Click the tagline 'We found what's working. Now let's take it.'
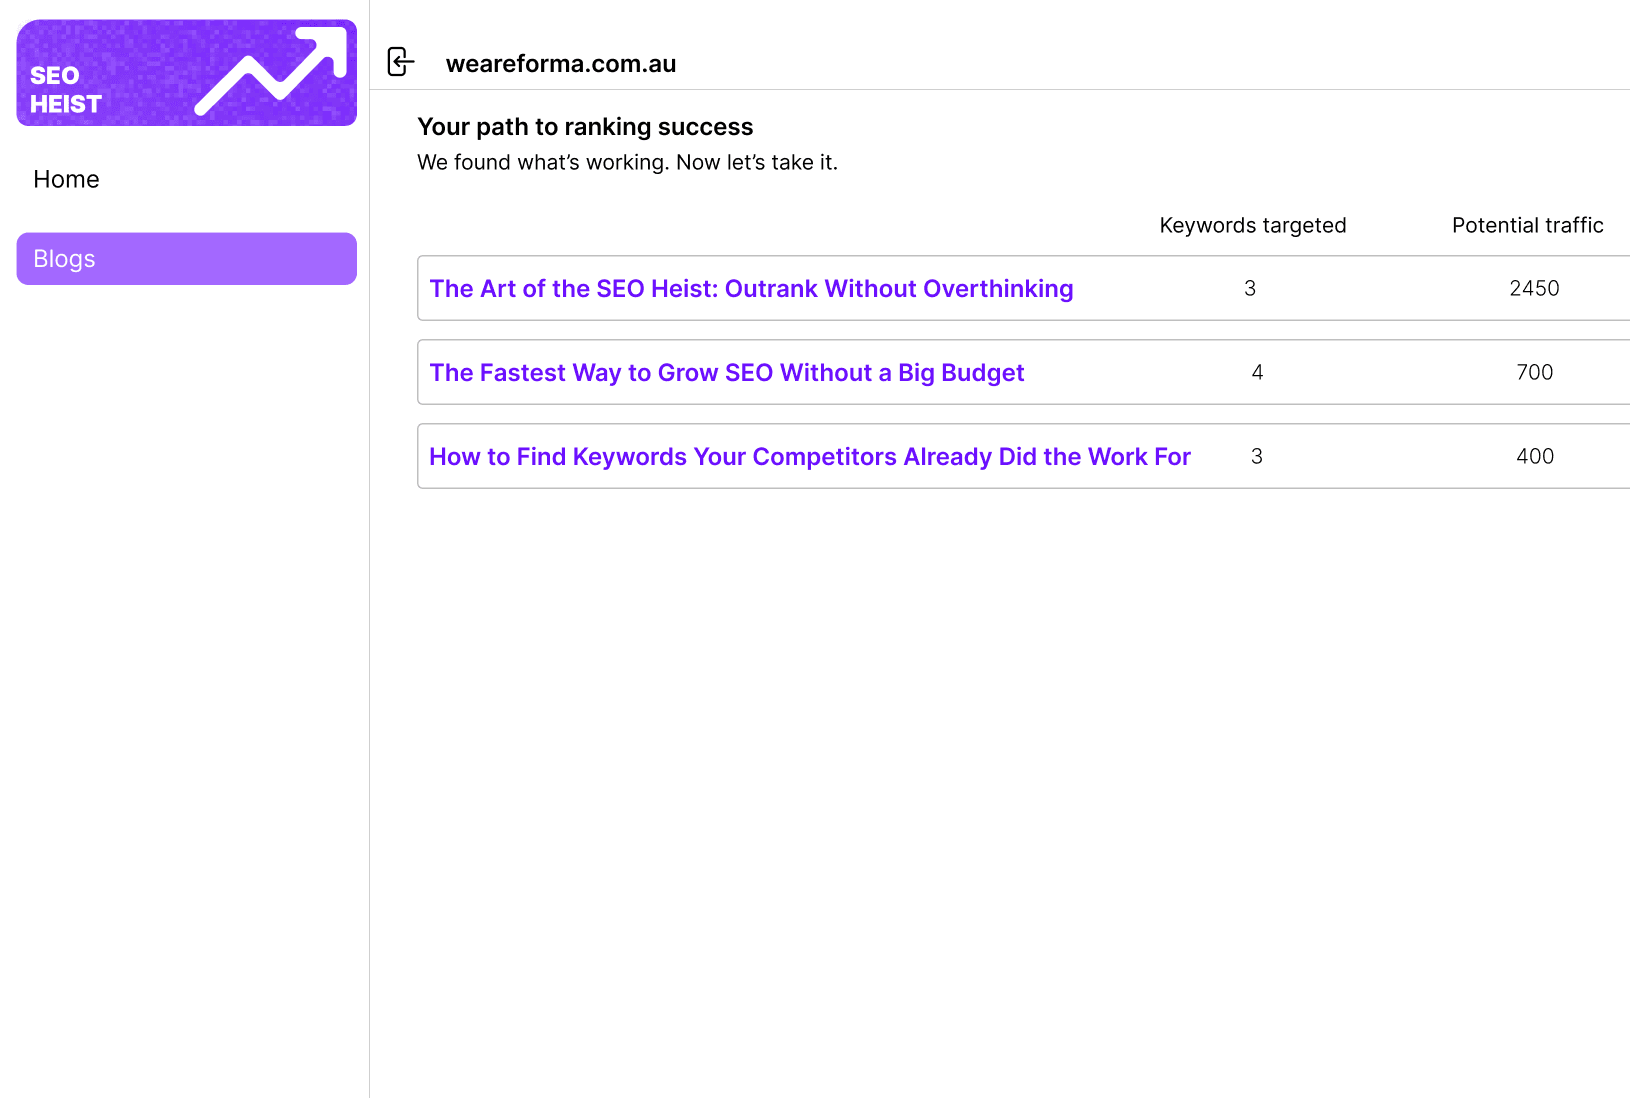Screen dimensions: 1631x1098 pos(628,162)
